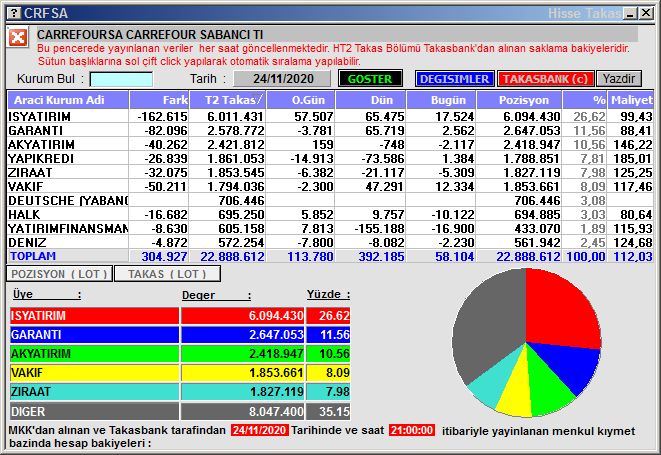Screen dimensions: 661x455
Task: Click the Kurum Bul search field
Action: [121, 79]
